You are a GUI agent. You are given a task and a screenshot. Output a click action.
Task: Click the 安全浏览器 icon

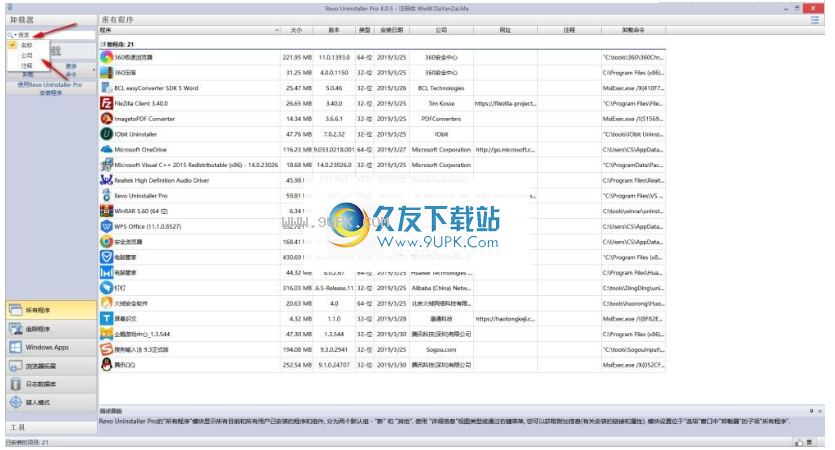point(107,242)
